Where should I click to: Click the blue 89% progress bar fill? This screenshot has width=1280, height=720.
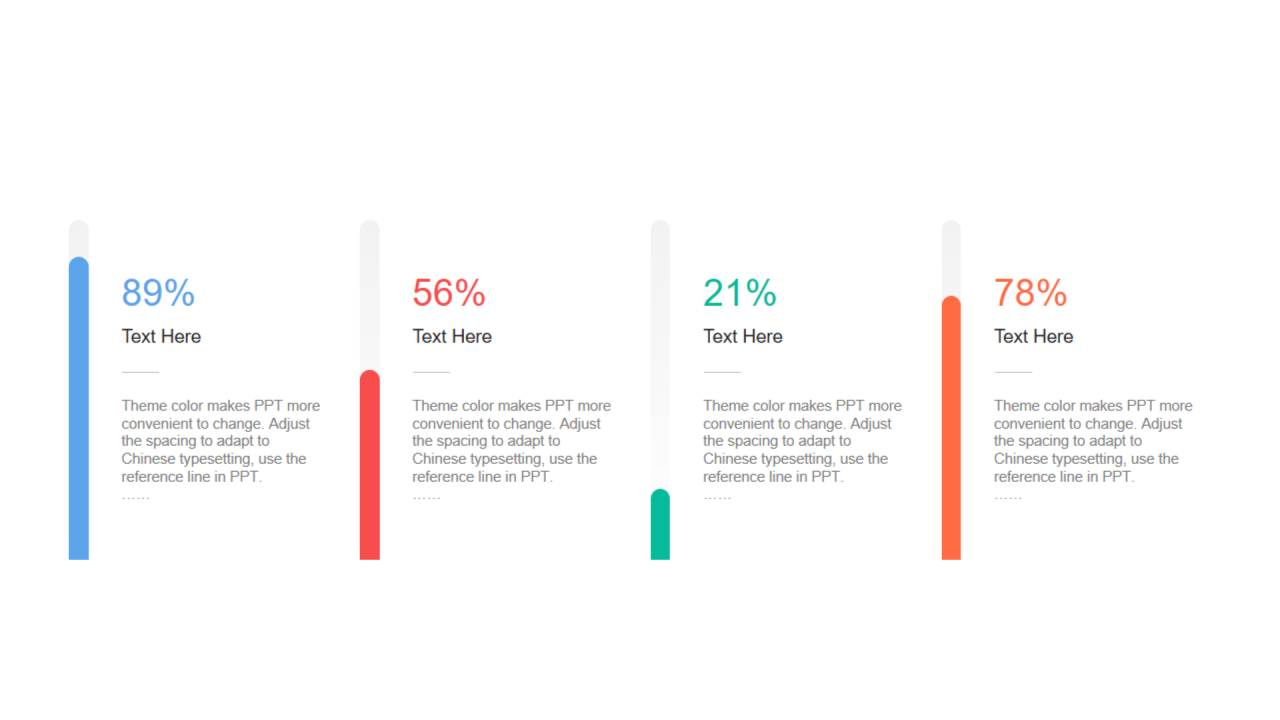click(78, 410)
